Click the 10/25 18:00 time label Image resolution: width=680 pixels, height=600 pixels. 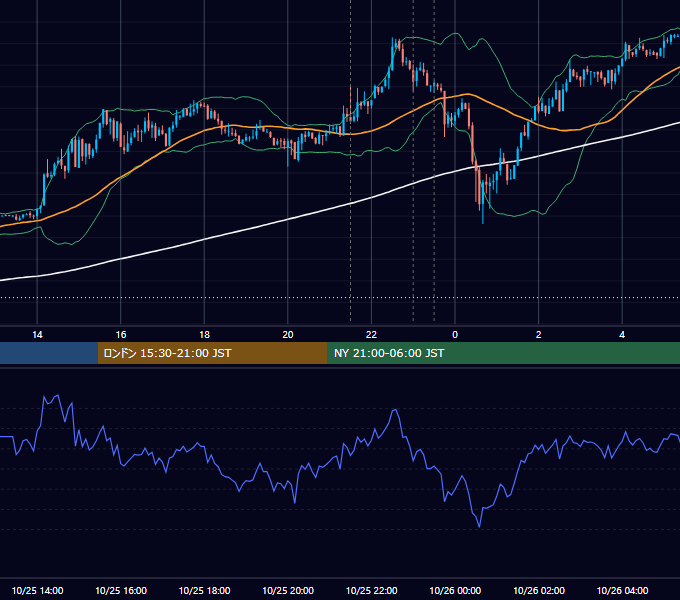click(204, 590)
